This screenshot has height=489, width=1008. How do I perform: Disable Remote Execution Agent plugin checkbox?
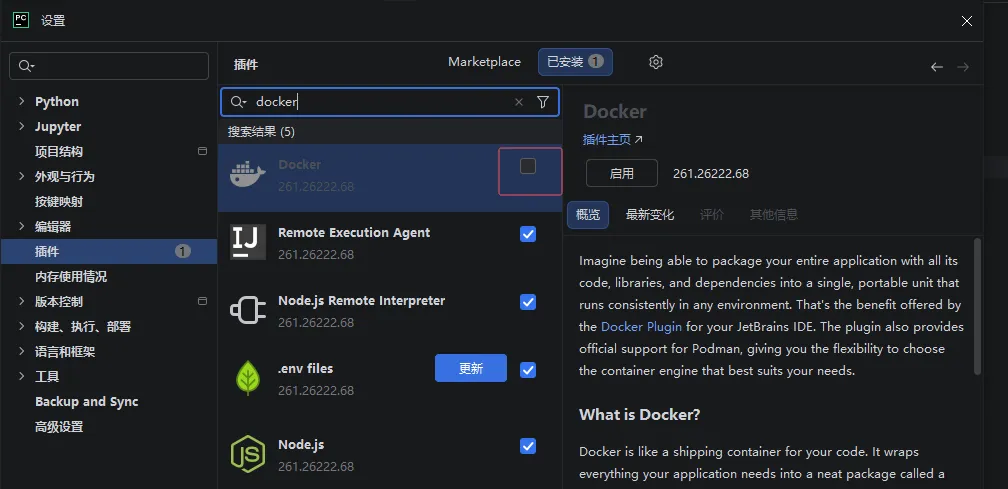point(528,235)
